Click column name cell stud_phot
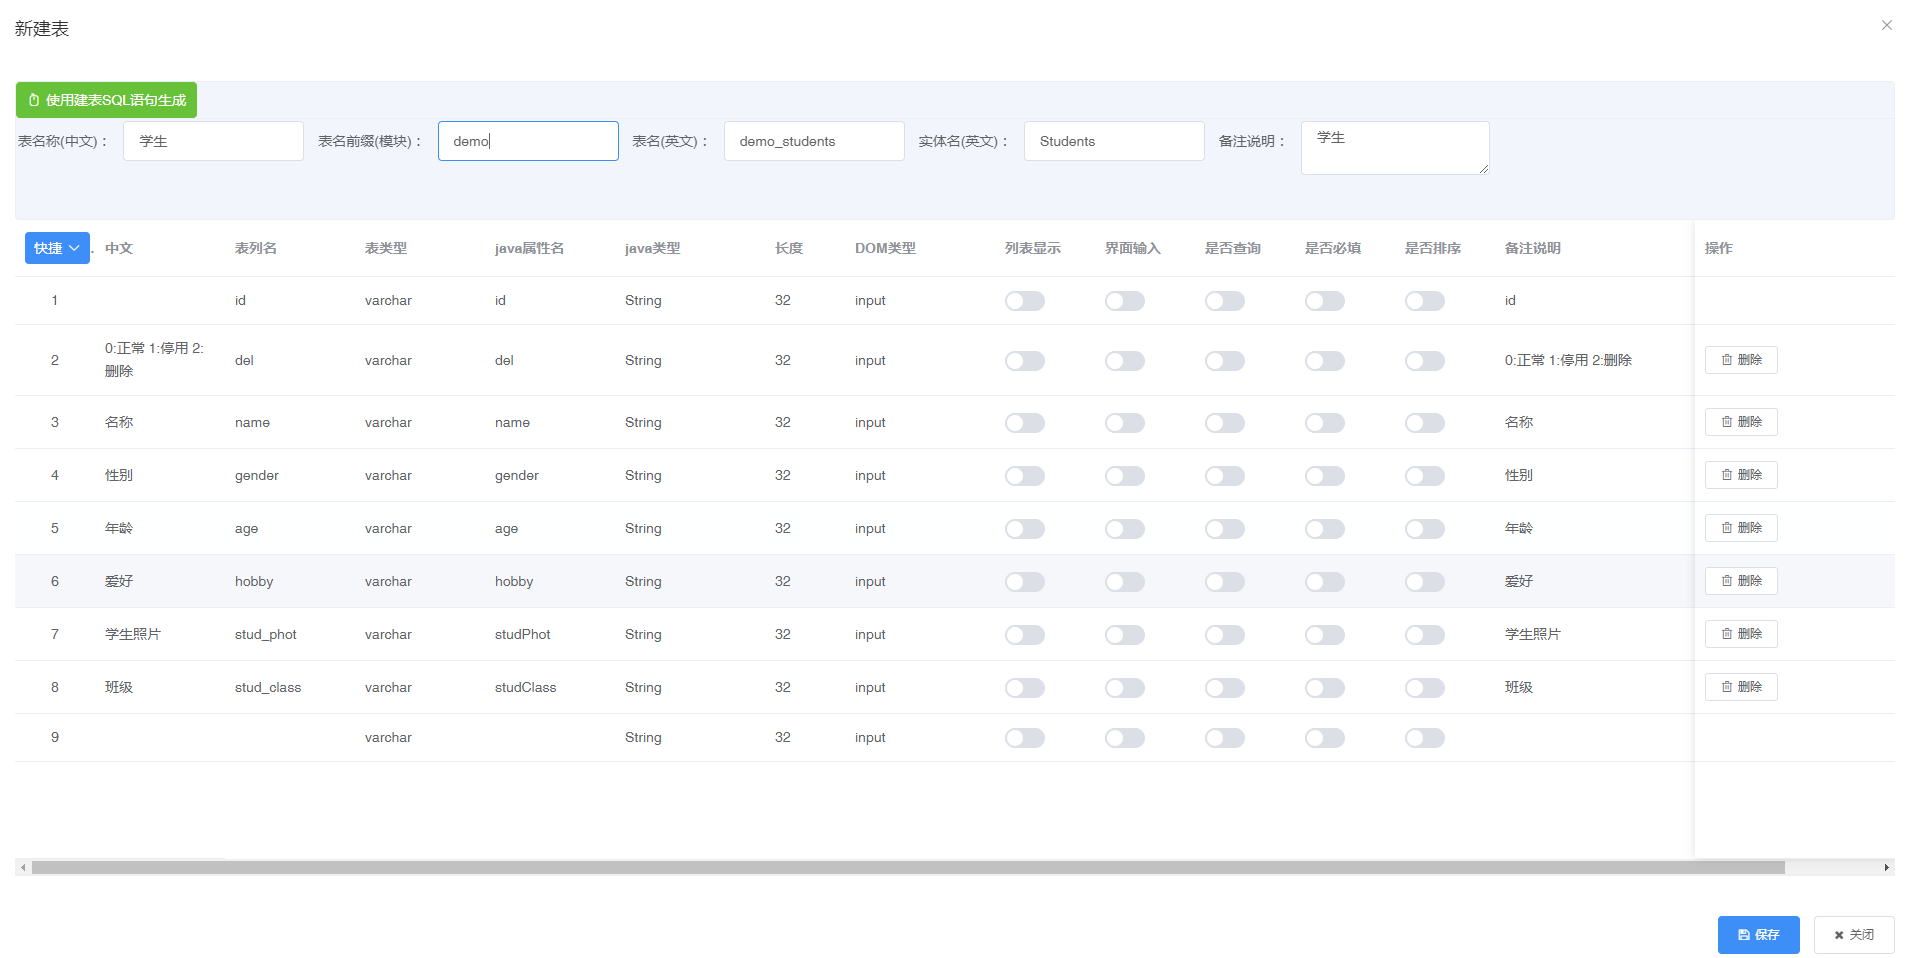This screenshot has width=1909, height=958. pyautogui.click(x=266, y=634)
